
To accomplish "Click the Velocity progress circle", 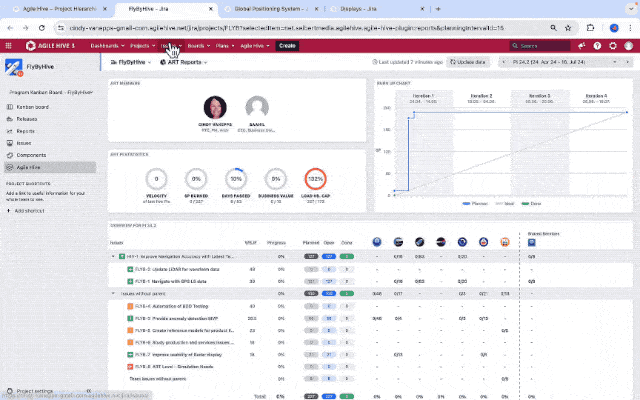I will [156, 179].
